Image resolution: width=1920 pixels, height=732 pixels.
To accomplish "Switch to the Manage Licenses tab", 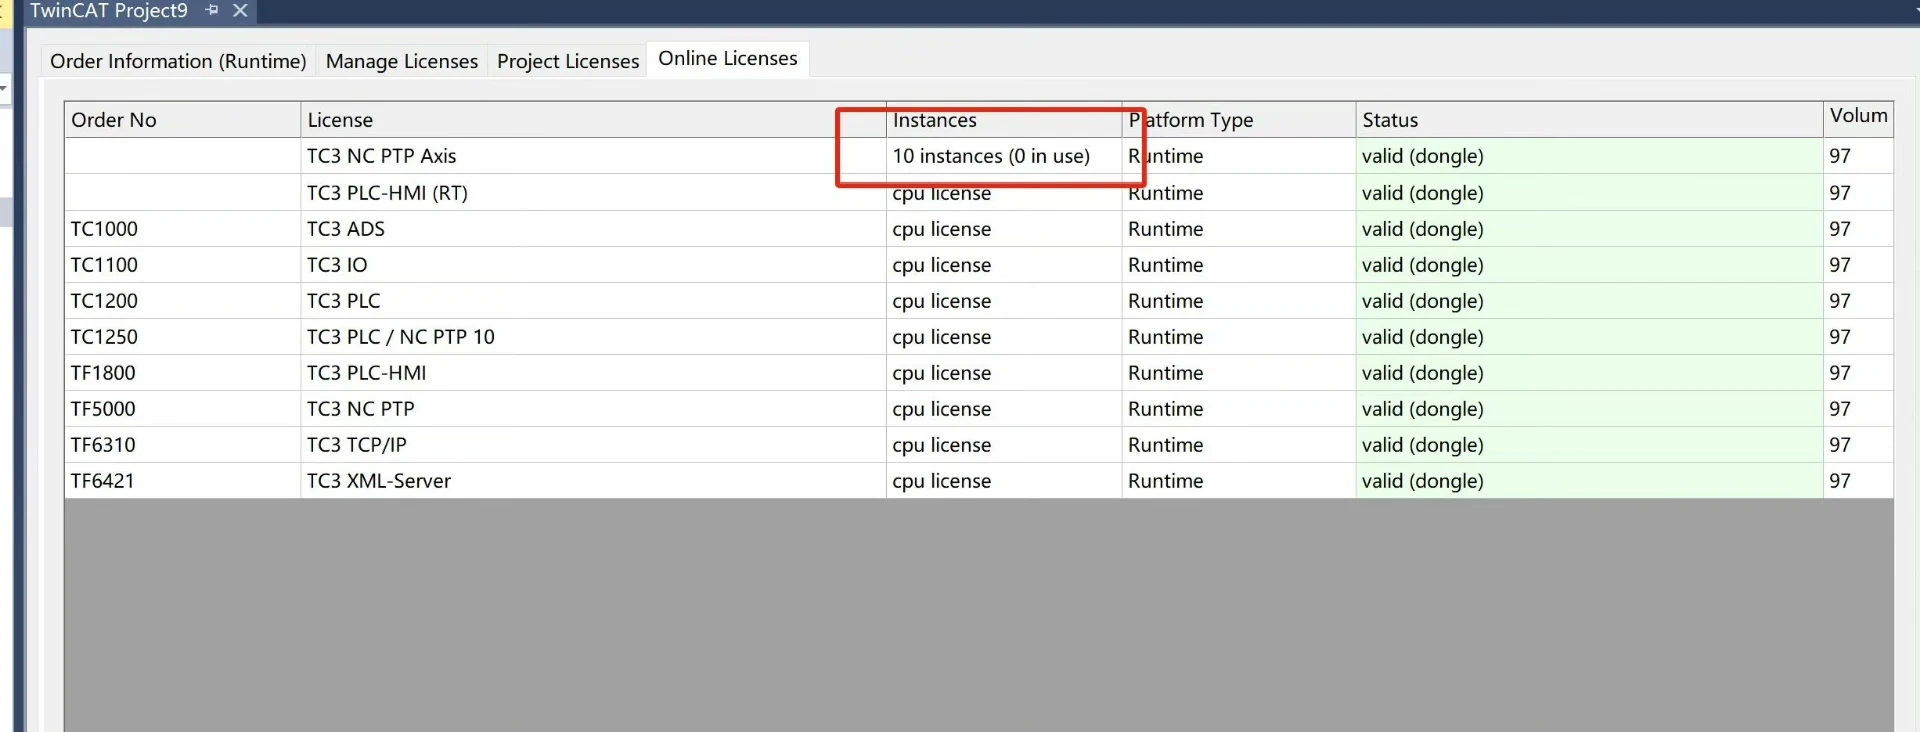I will [x=402, y=61].
